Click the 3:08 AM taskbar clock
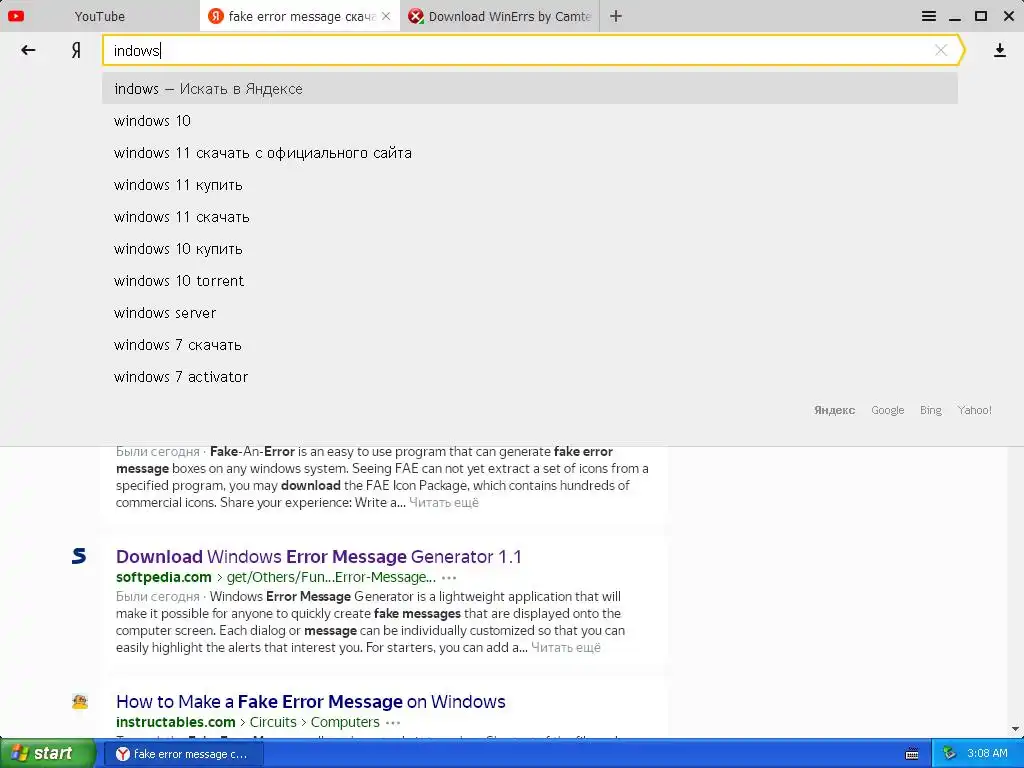The image size is (1024, 768). (987, 753)
